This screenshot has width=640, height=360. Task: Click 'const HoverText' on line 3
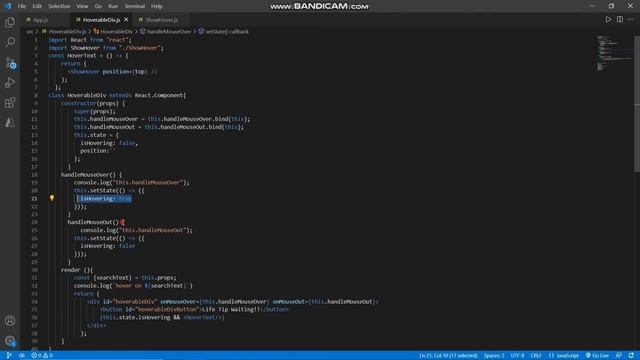coord(72,56)
